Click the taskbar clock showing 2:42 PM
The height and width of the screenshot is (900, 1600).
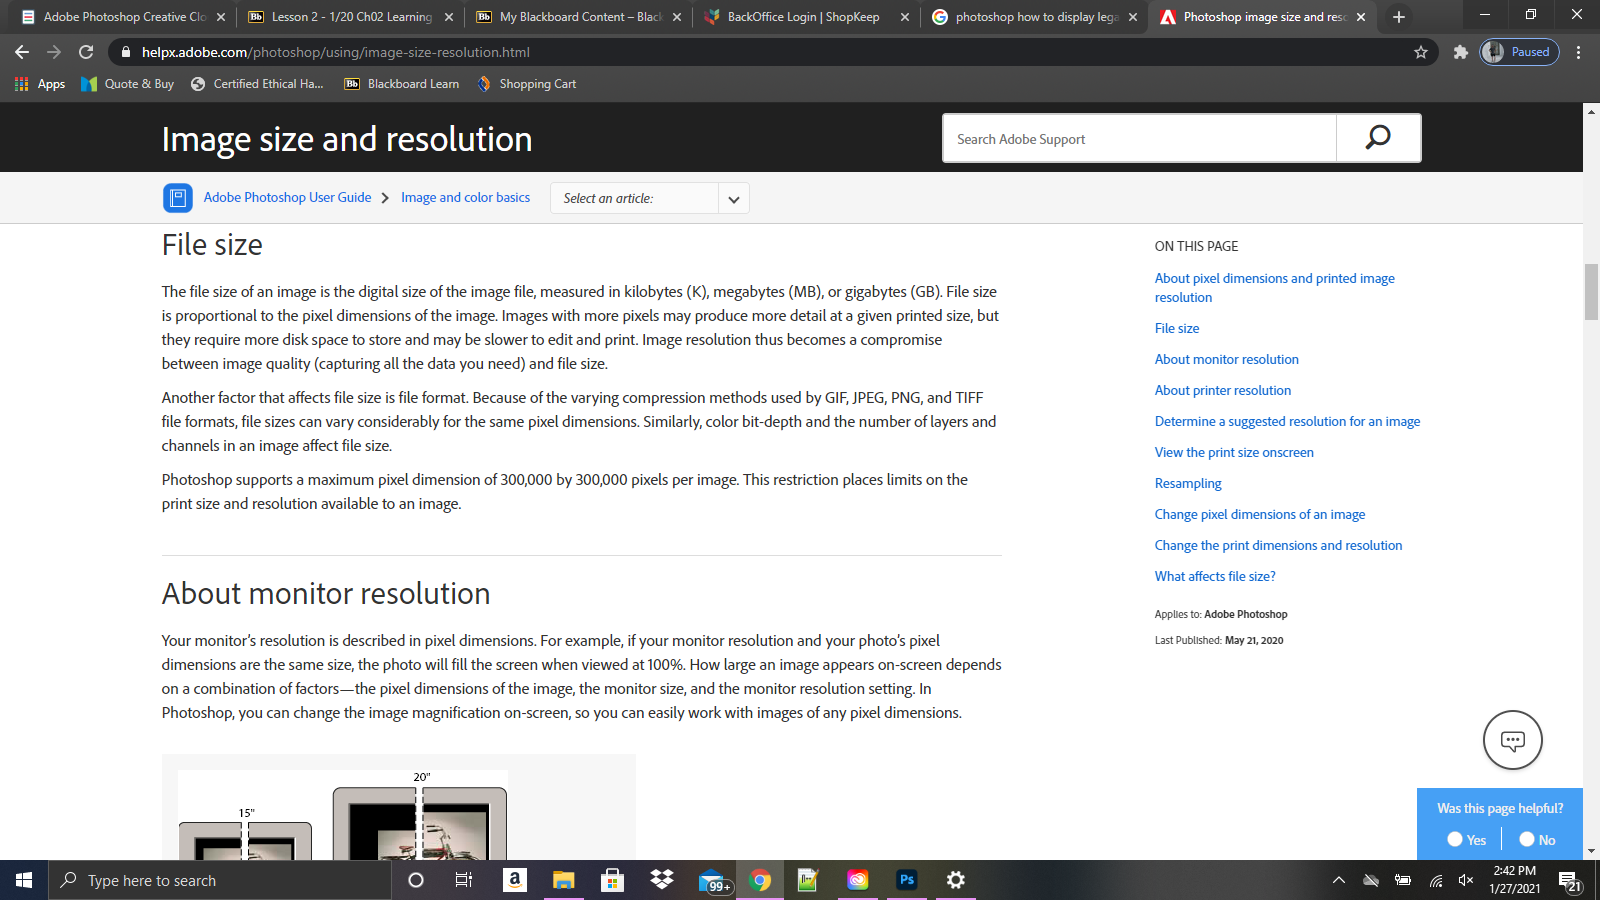click(1514, 880)
